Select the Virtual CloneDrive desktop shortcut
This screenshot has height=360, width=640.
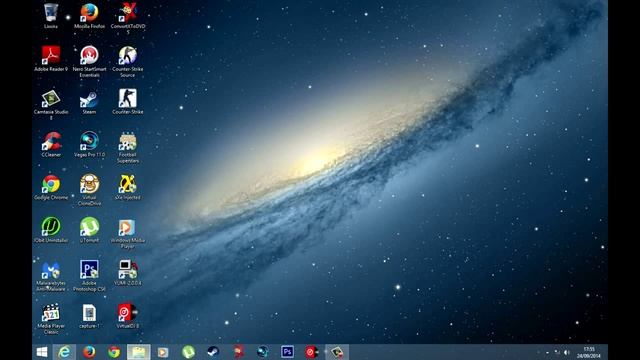pos(89,190)
